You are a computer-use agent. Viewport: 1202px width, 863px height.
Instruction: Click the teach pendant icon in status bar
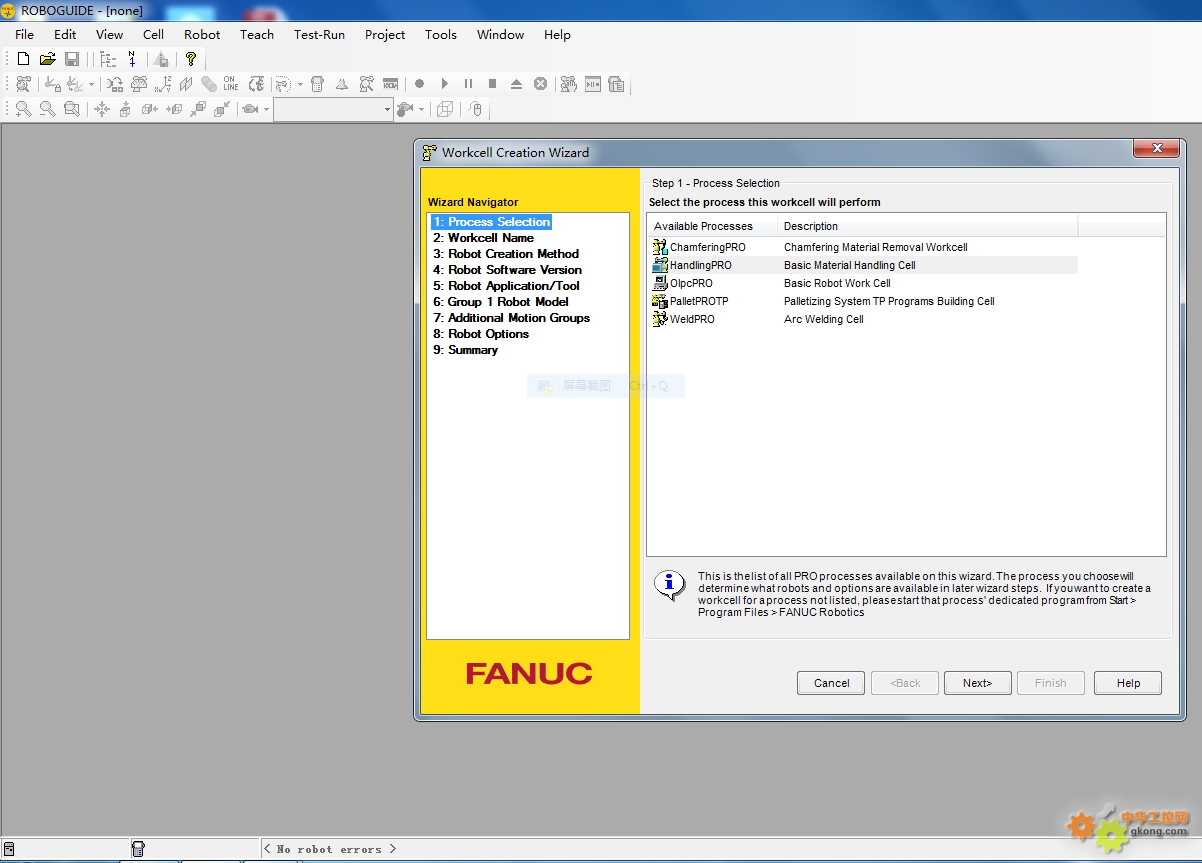click(138, 849)
